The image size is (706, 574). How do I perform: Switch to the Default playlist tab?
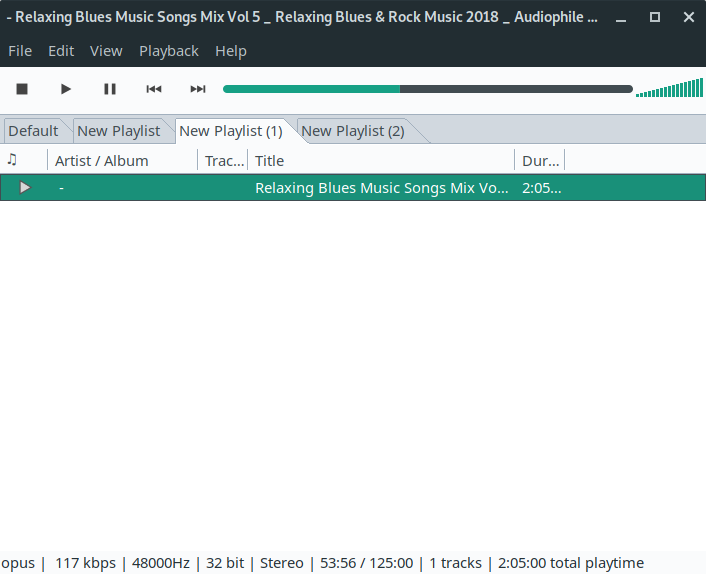34,131
